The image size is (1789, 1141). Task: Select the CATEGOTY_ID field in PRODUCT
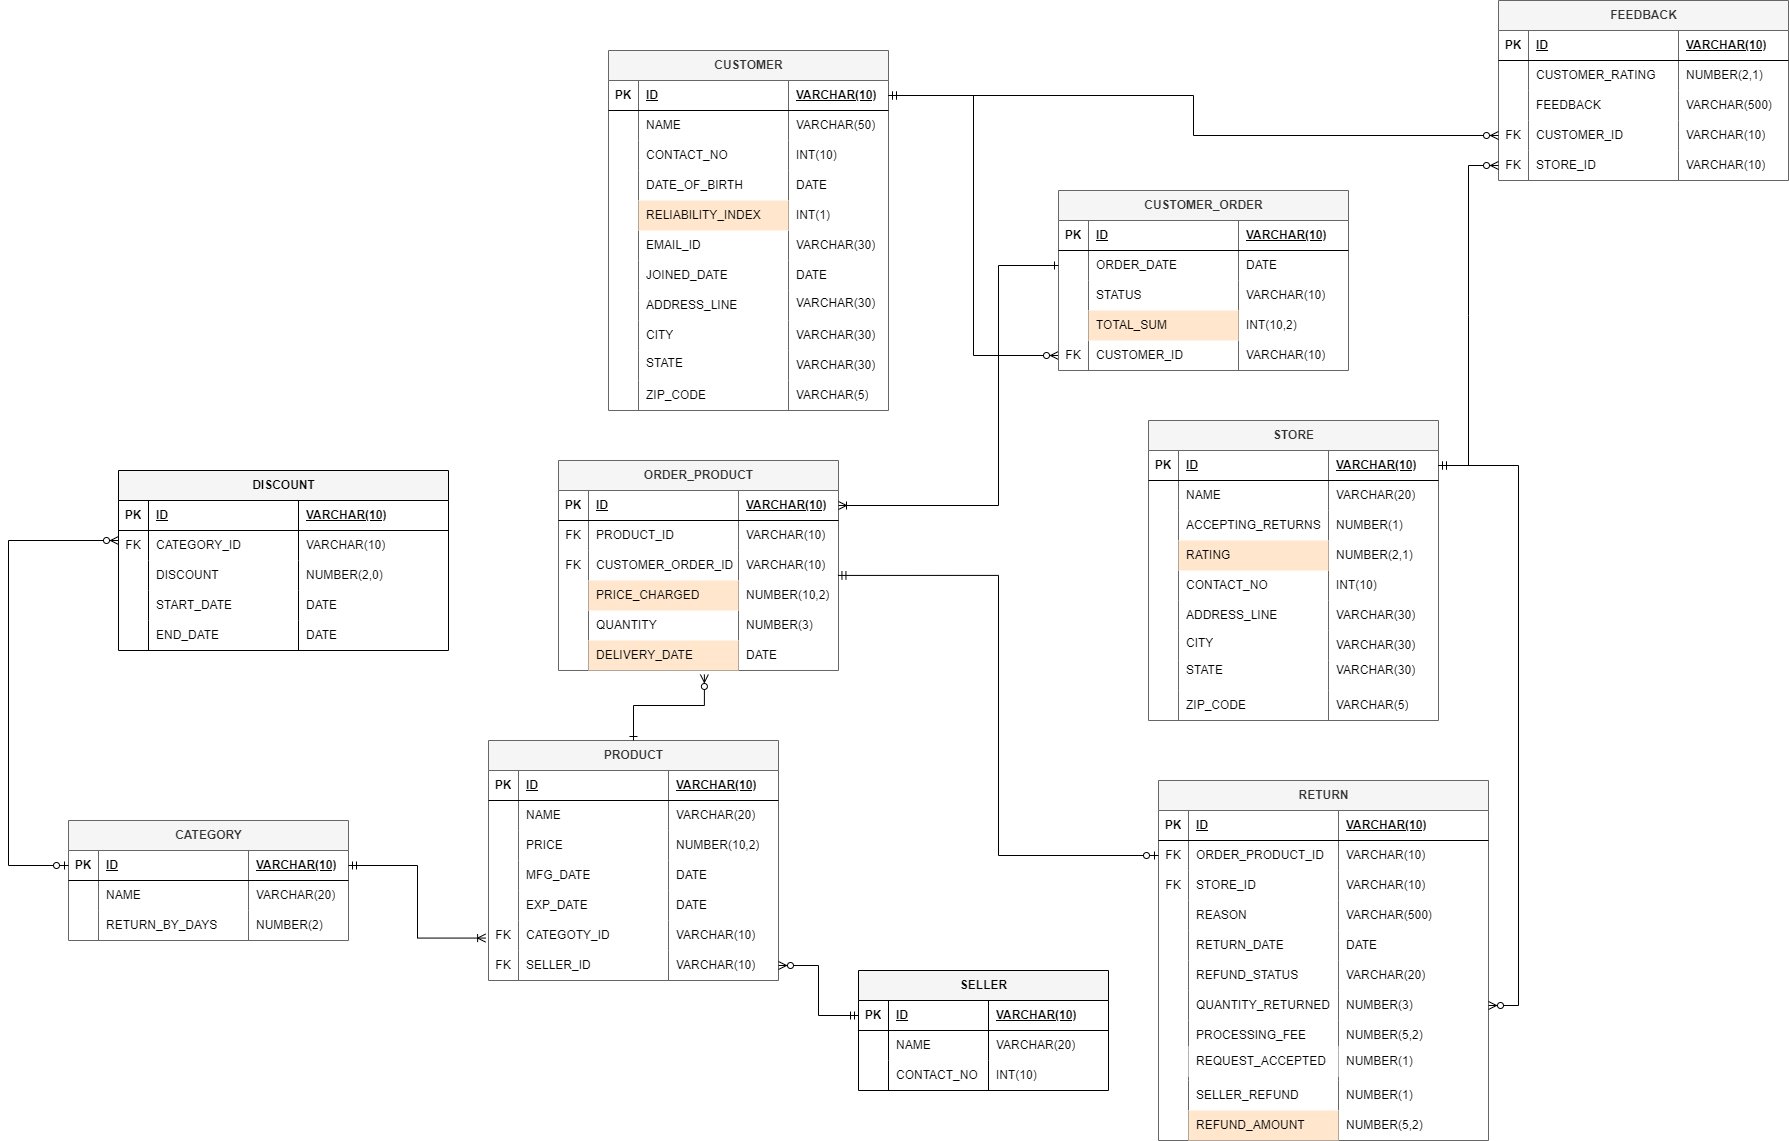coord(567,935)
